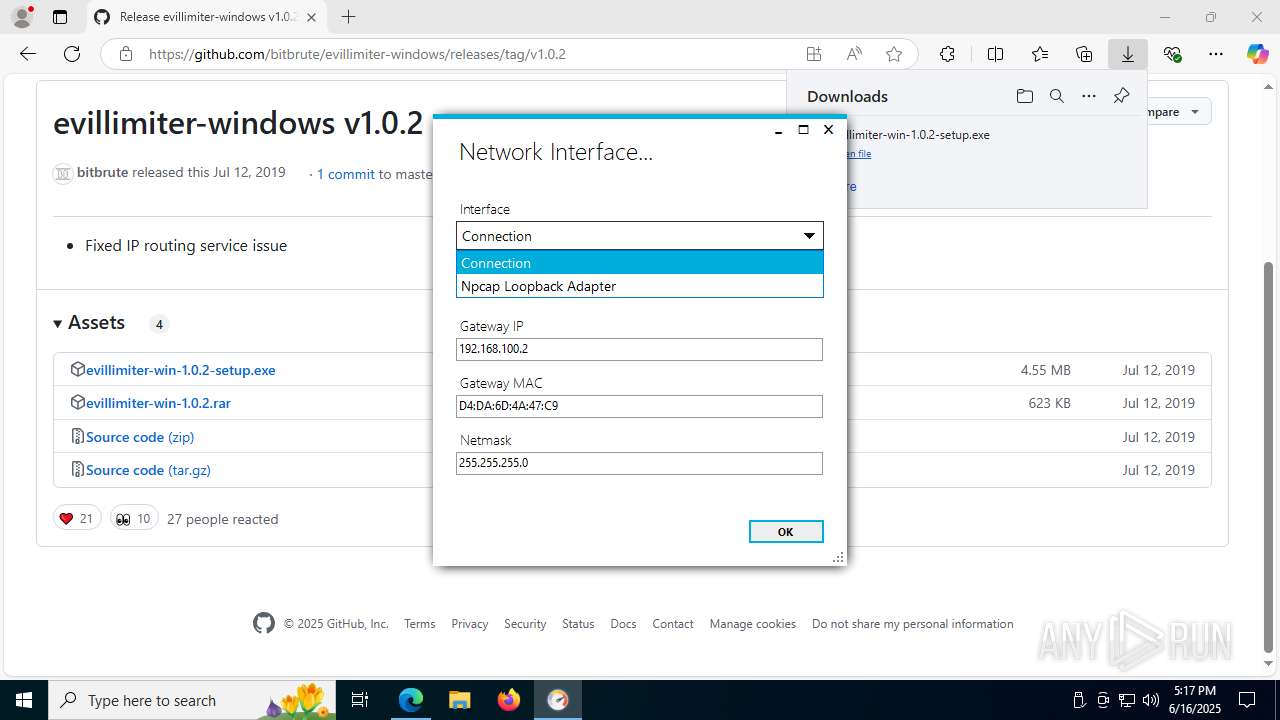Focus the Netmask input field
This screenshot has width=1280, height=720.
coord(639,463)
